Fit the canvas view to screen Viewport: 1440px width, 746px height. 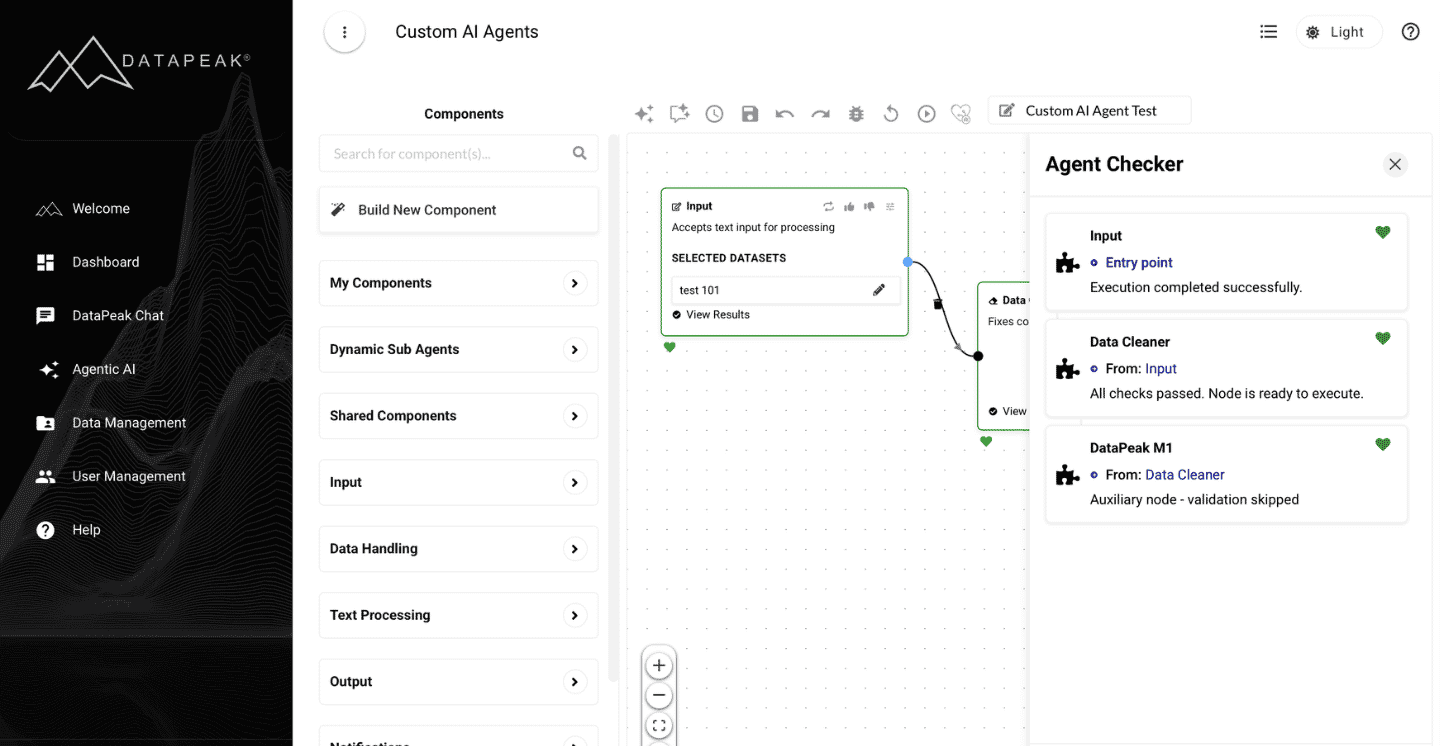coord(659,726)
